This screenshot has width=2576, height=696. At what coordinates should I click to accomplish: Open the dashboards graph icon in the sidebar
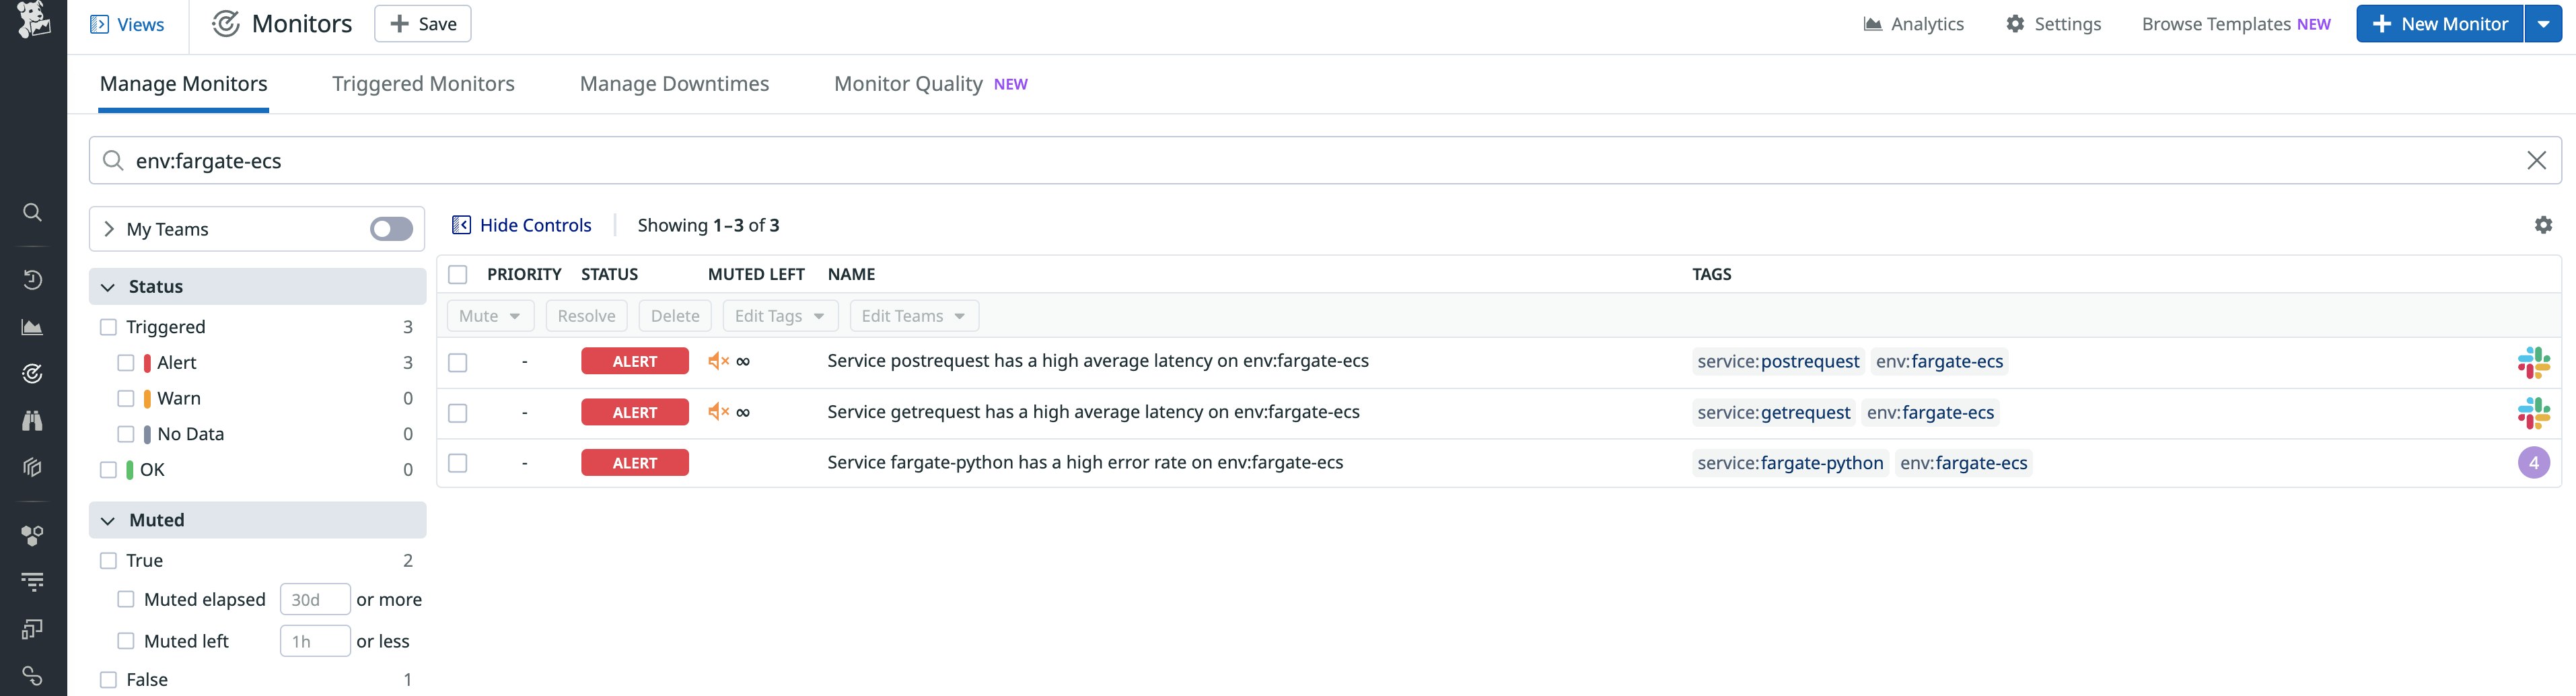33,326
